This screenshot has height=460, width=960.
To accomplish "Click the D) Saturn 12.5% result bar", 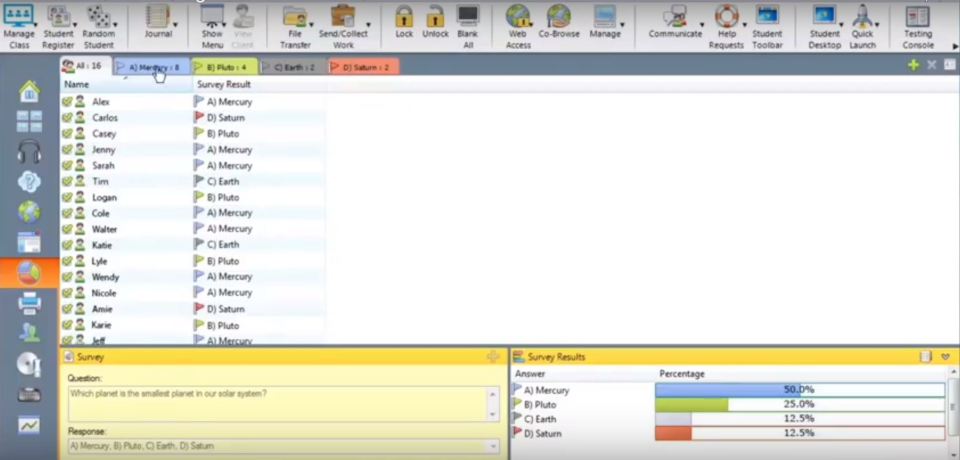I will coord(800,433).
